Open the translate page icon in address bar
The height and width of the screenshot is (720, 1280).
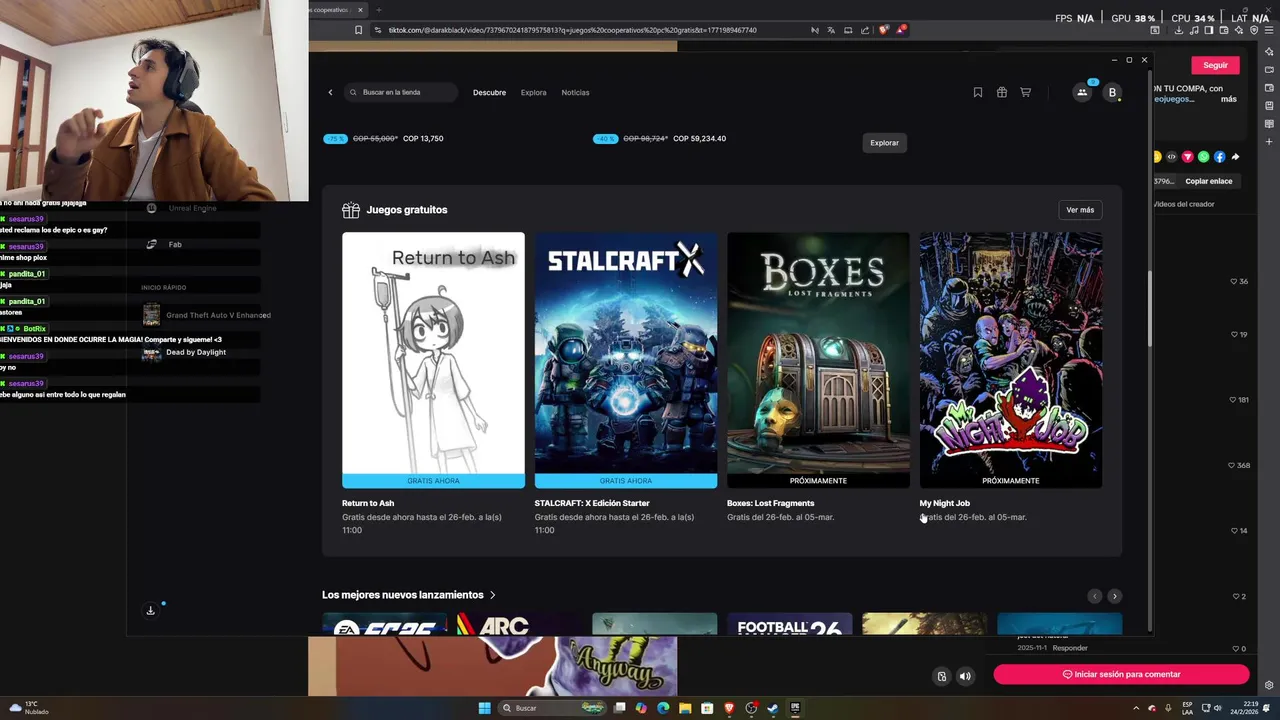coord(831,30)
